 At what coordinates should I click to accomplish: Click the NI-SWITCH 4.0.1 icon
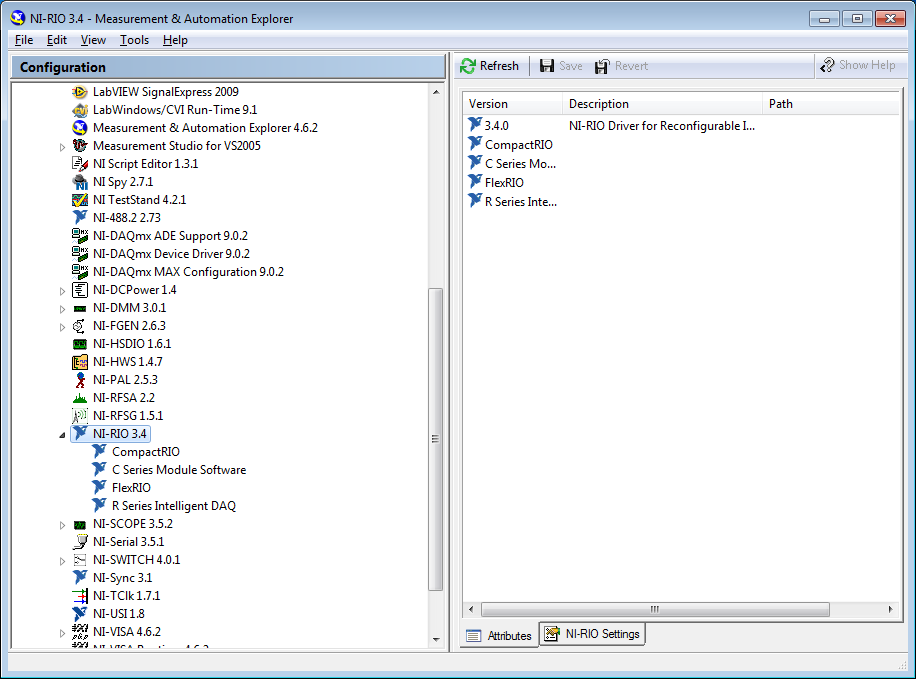pyautogui.click(x=79, y=560)
